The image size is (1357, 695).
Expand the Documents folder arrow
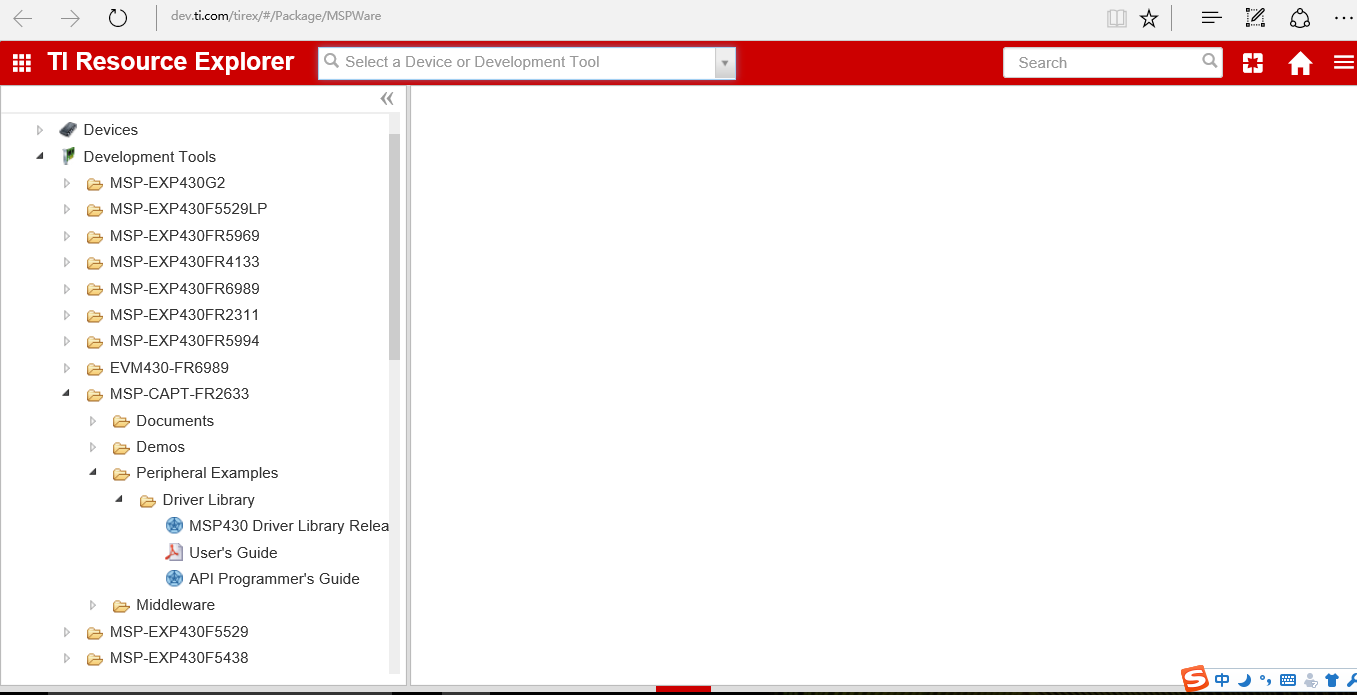click(93, 421)
